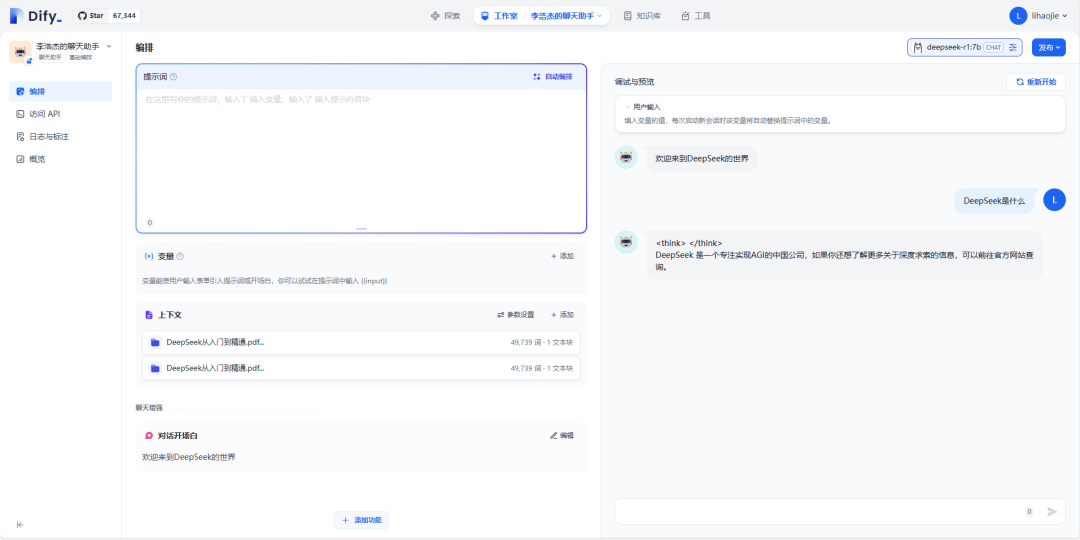
Task: Click the 发布 publish button
Action: [1048, 48]
